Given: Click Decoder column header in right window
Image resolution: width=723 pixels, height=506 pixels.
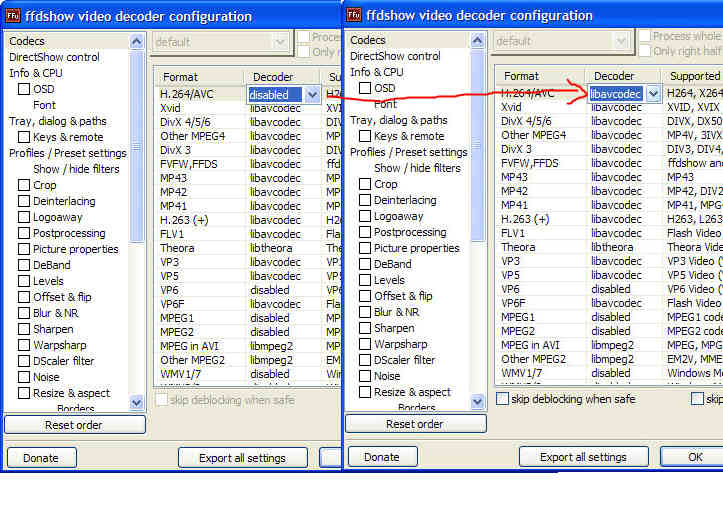Looking at the screenshot, I should point(622,76).
